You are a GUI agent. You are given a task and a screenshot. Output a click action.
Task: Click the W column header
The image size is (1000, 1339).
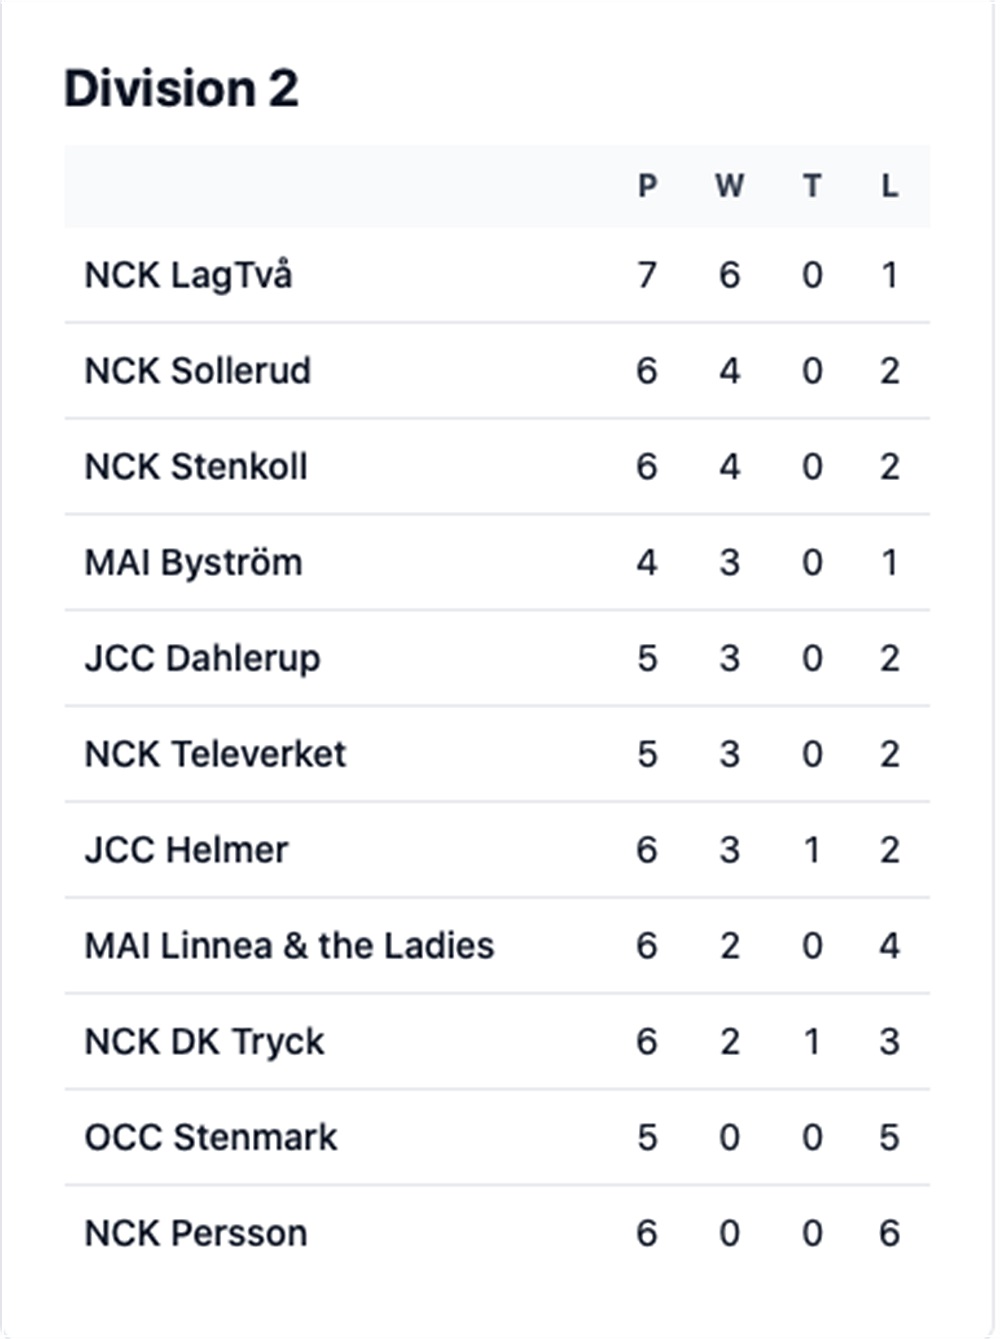pyautogui.click(x=729, y=186)
